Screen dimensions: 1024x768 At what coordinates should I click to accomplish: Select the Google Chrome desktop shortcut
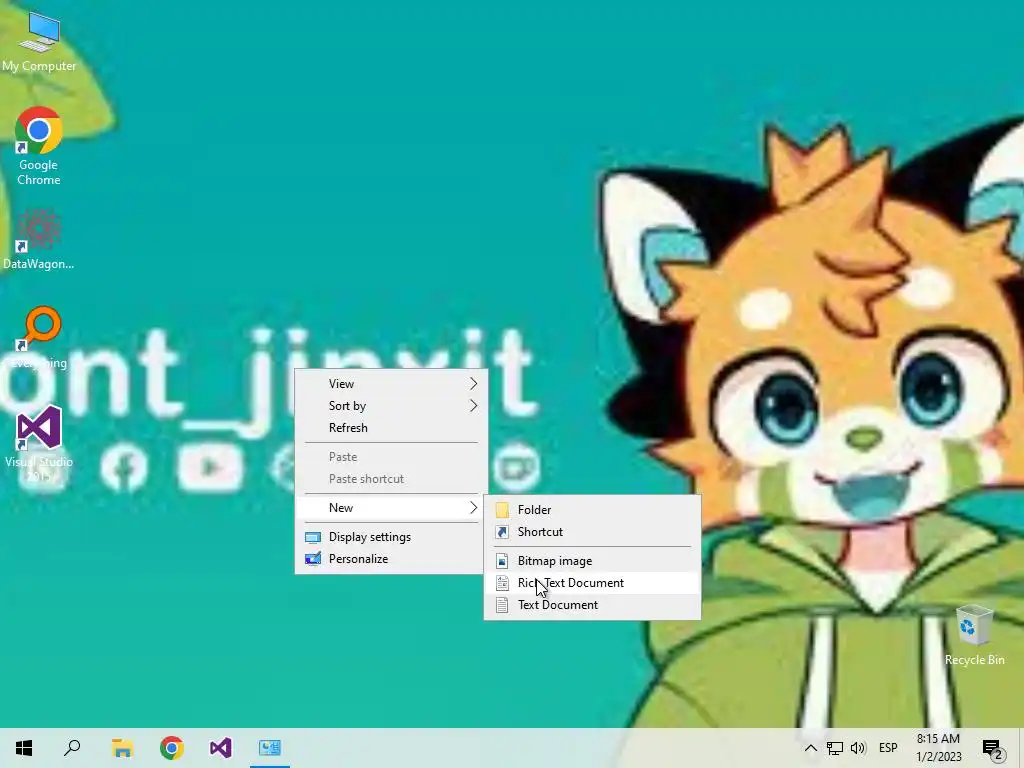click(x=39, y=146)
